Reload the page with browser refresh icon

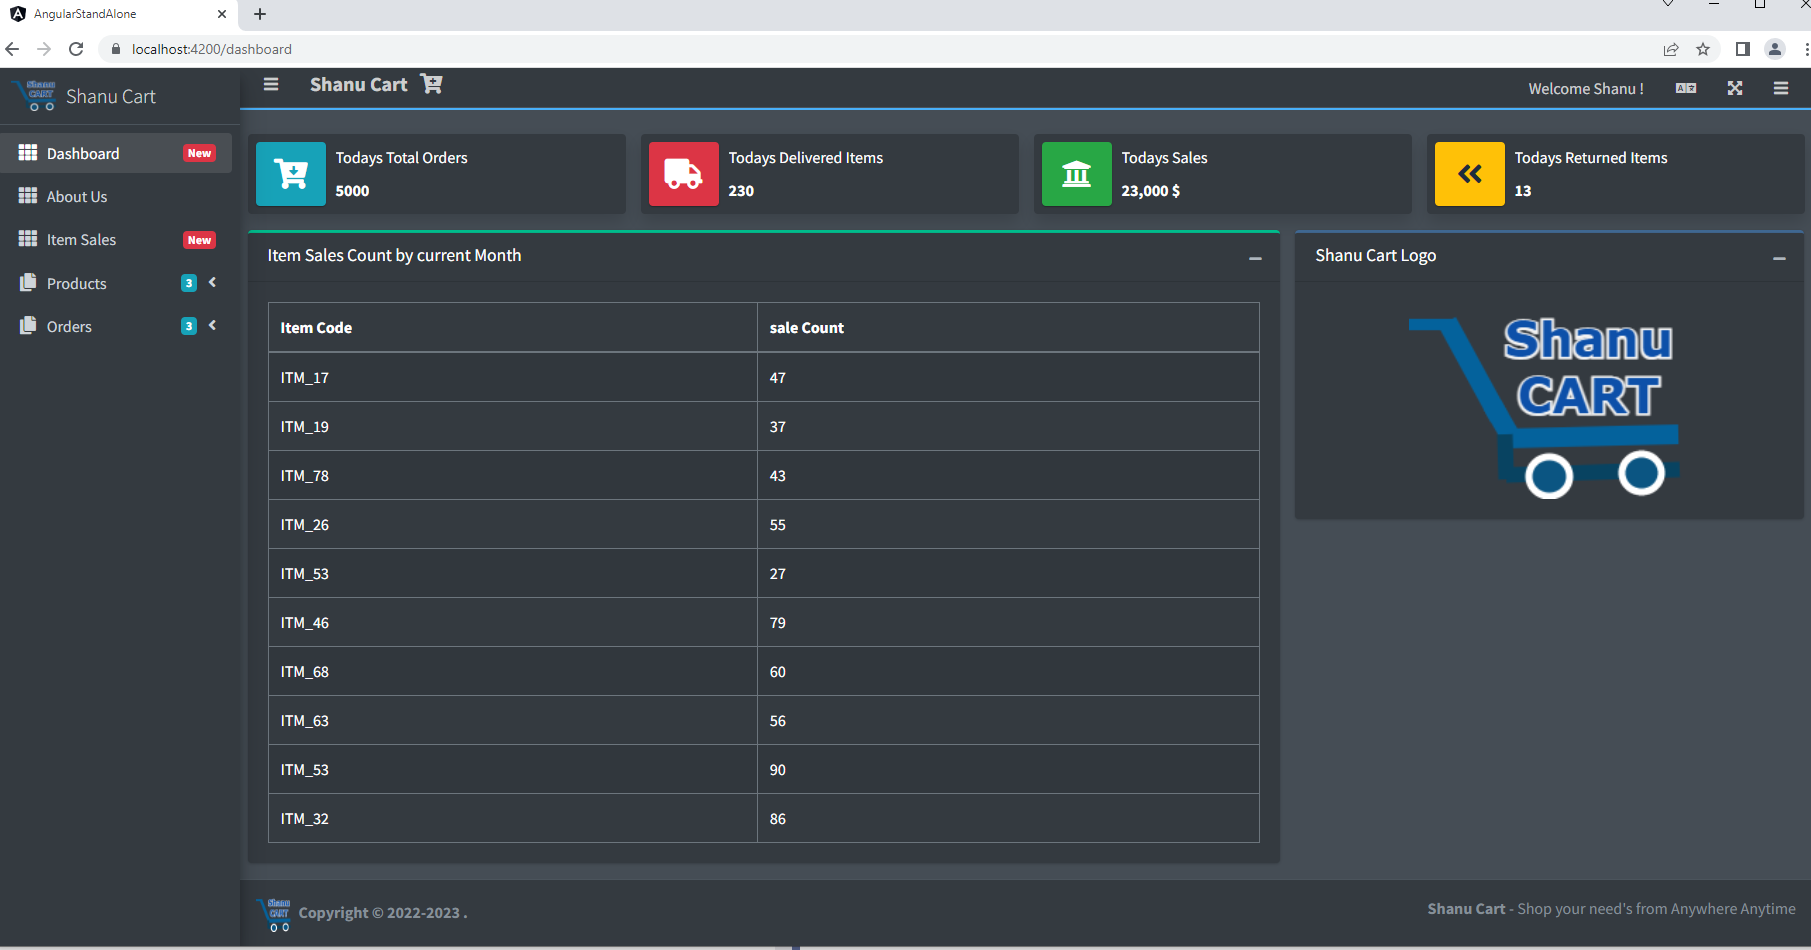(76, 49)
